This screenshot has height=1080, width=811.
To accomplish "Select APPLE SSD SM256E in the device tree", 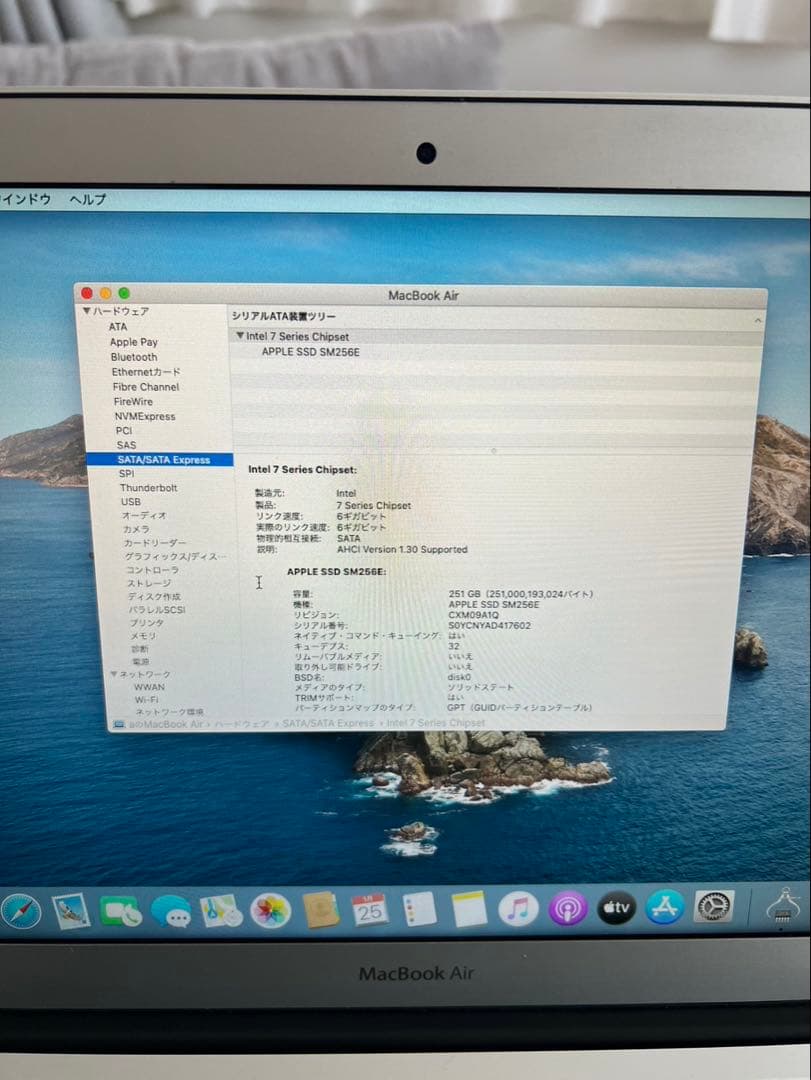I will tap(311, 352).
